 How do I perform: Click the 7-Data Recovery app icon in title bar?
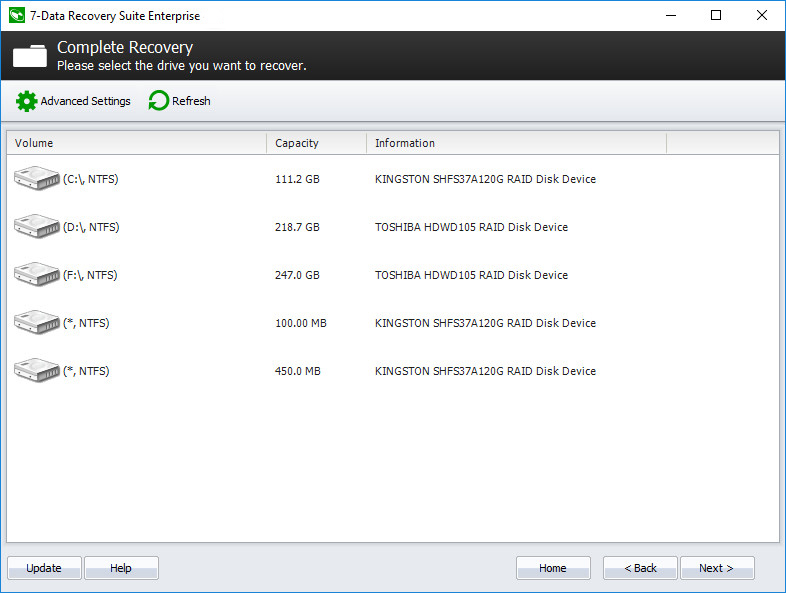[17, 16]
